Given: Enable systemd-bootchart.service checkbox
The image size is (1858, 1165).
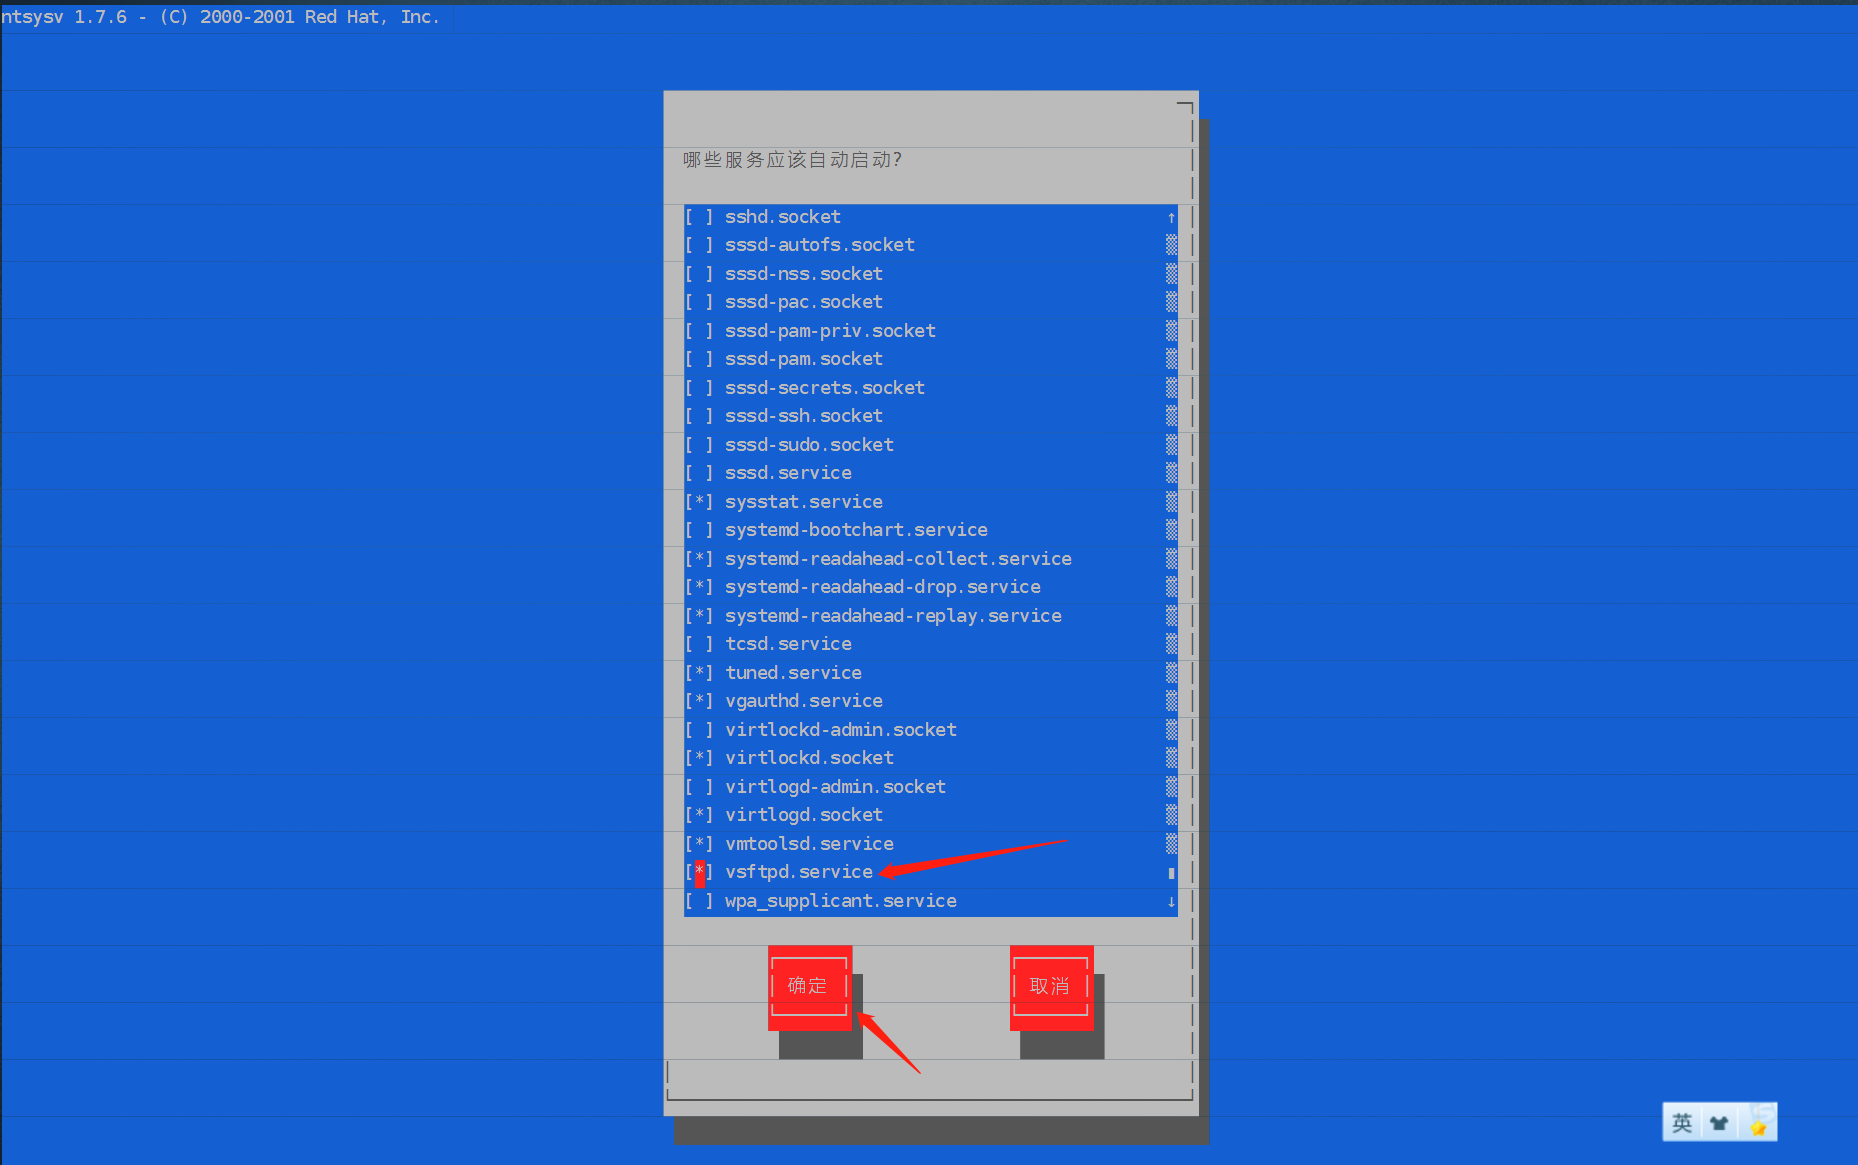Looking at the screenshot, I should click(699, 529).
